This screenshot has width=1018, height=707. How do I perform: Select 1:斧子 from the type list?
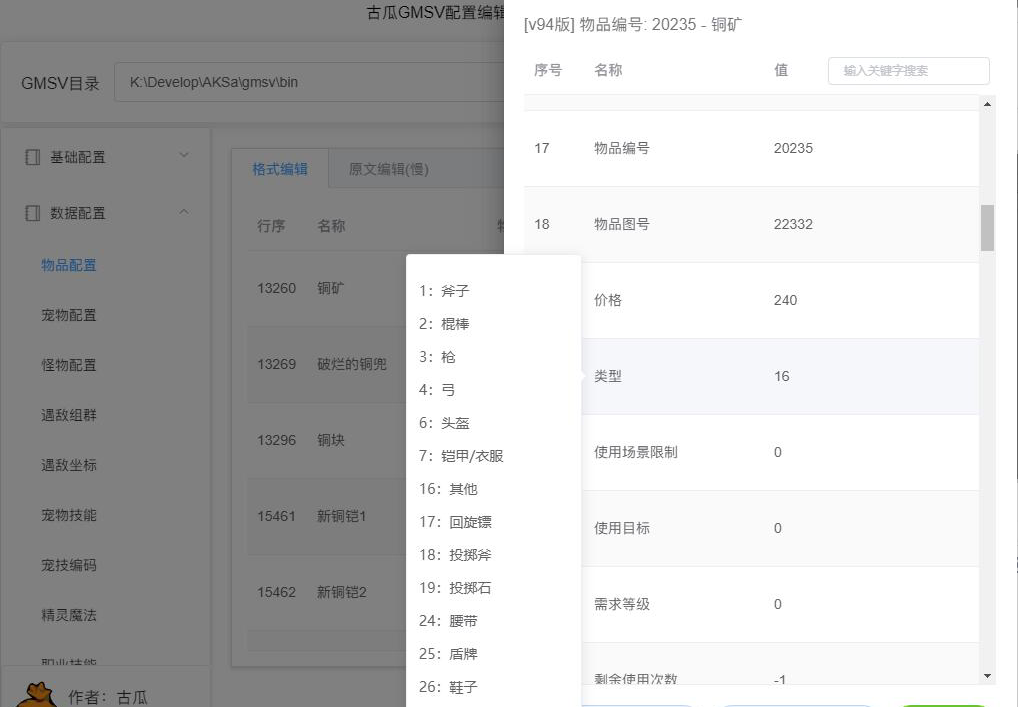point(444,291)
